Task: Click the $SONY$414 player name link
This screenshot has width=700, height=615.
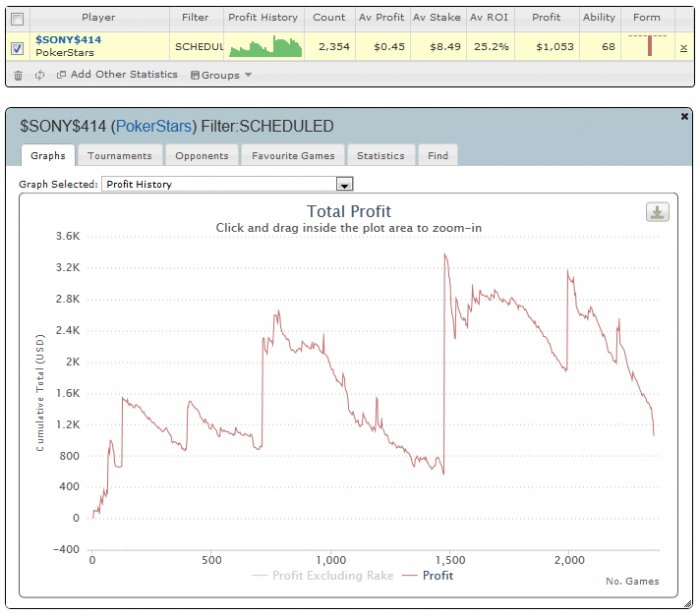Action: pos(68,40)
